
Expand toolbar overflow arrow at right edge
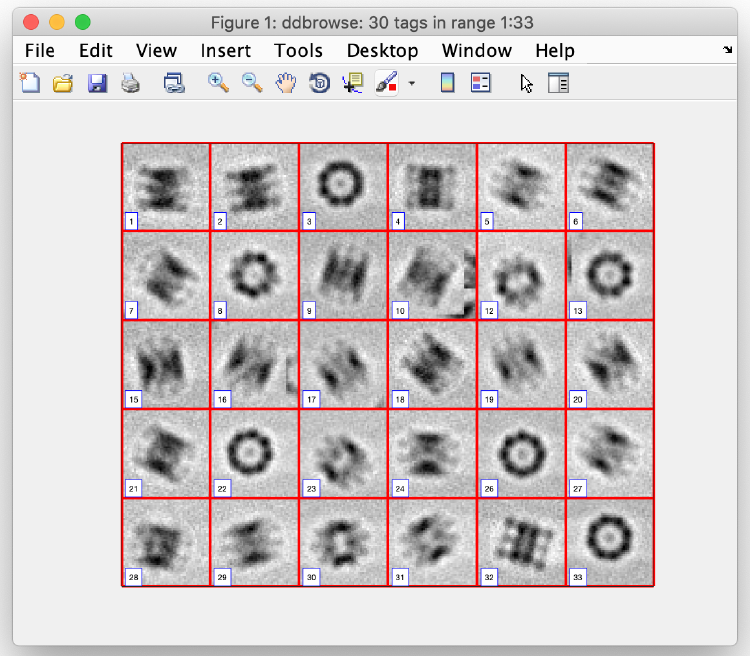[728, 49]
